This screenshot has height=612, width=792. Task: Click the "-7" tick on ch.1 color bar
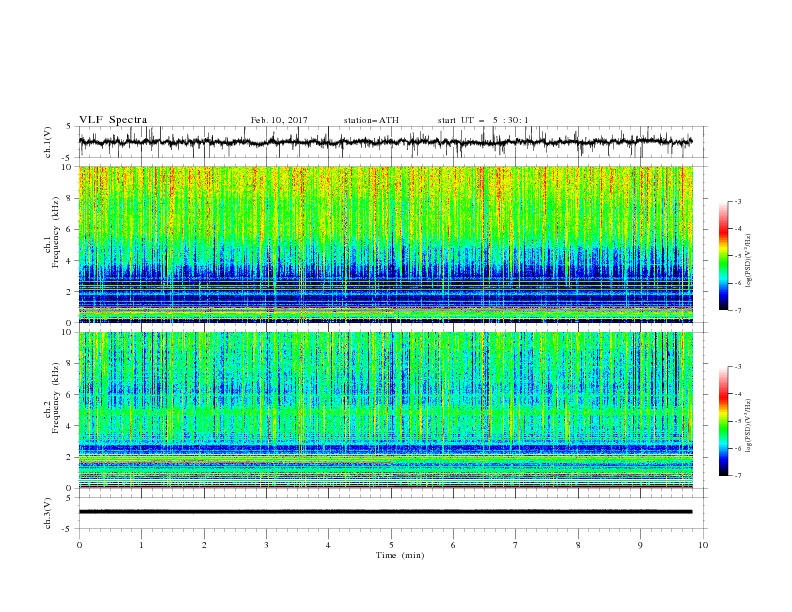[737, 310]
